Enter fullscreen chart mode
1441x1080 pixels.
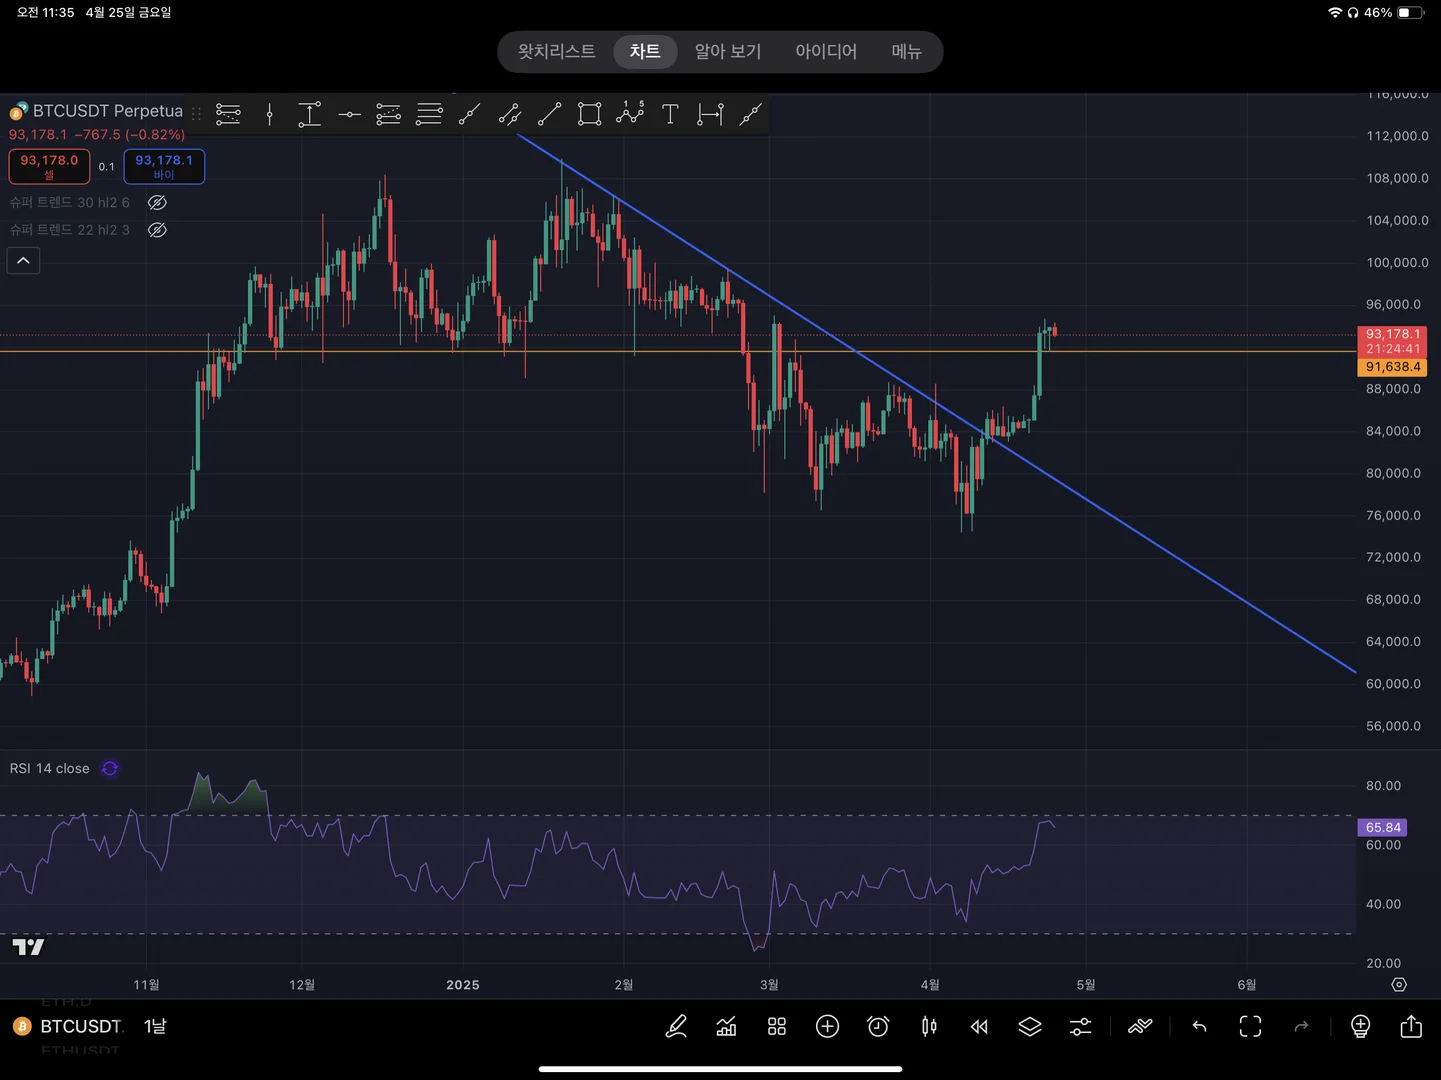click(1250, 1026)
